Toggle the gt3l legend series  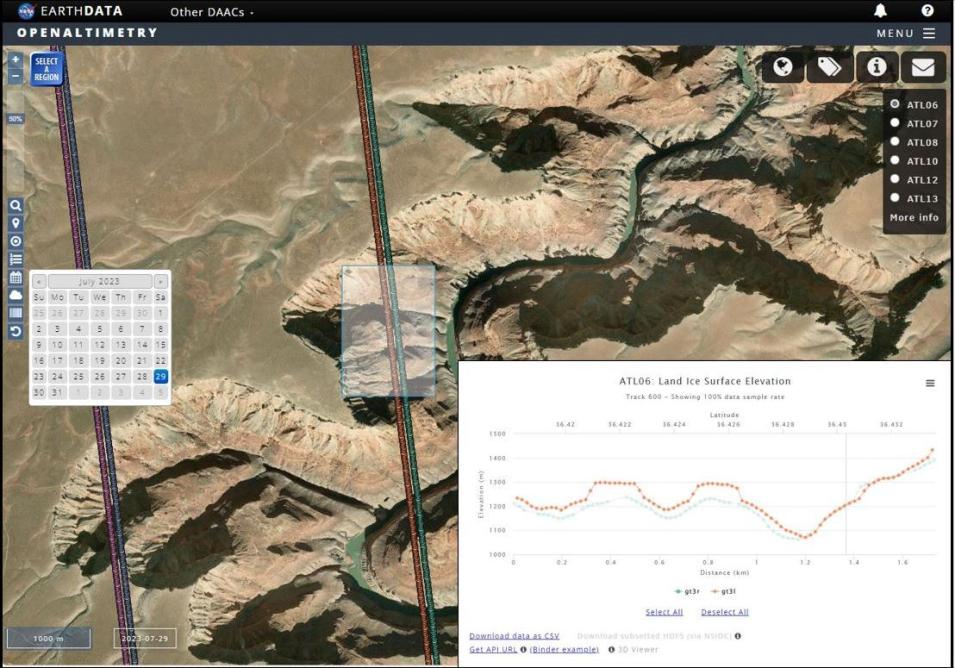(x=723, y=591)
